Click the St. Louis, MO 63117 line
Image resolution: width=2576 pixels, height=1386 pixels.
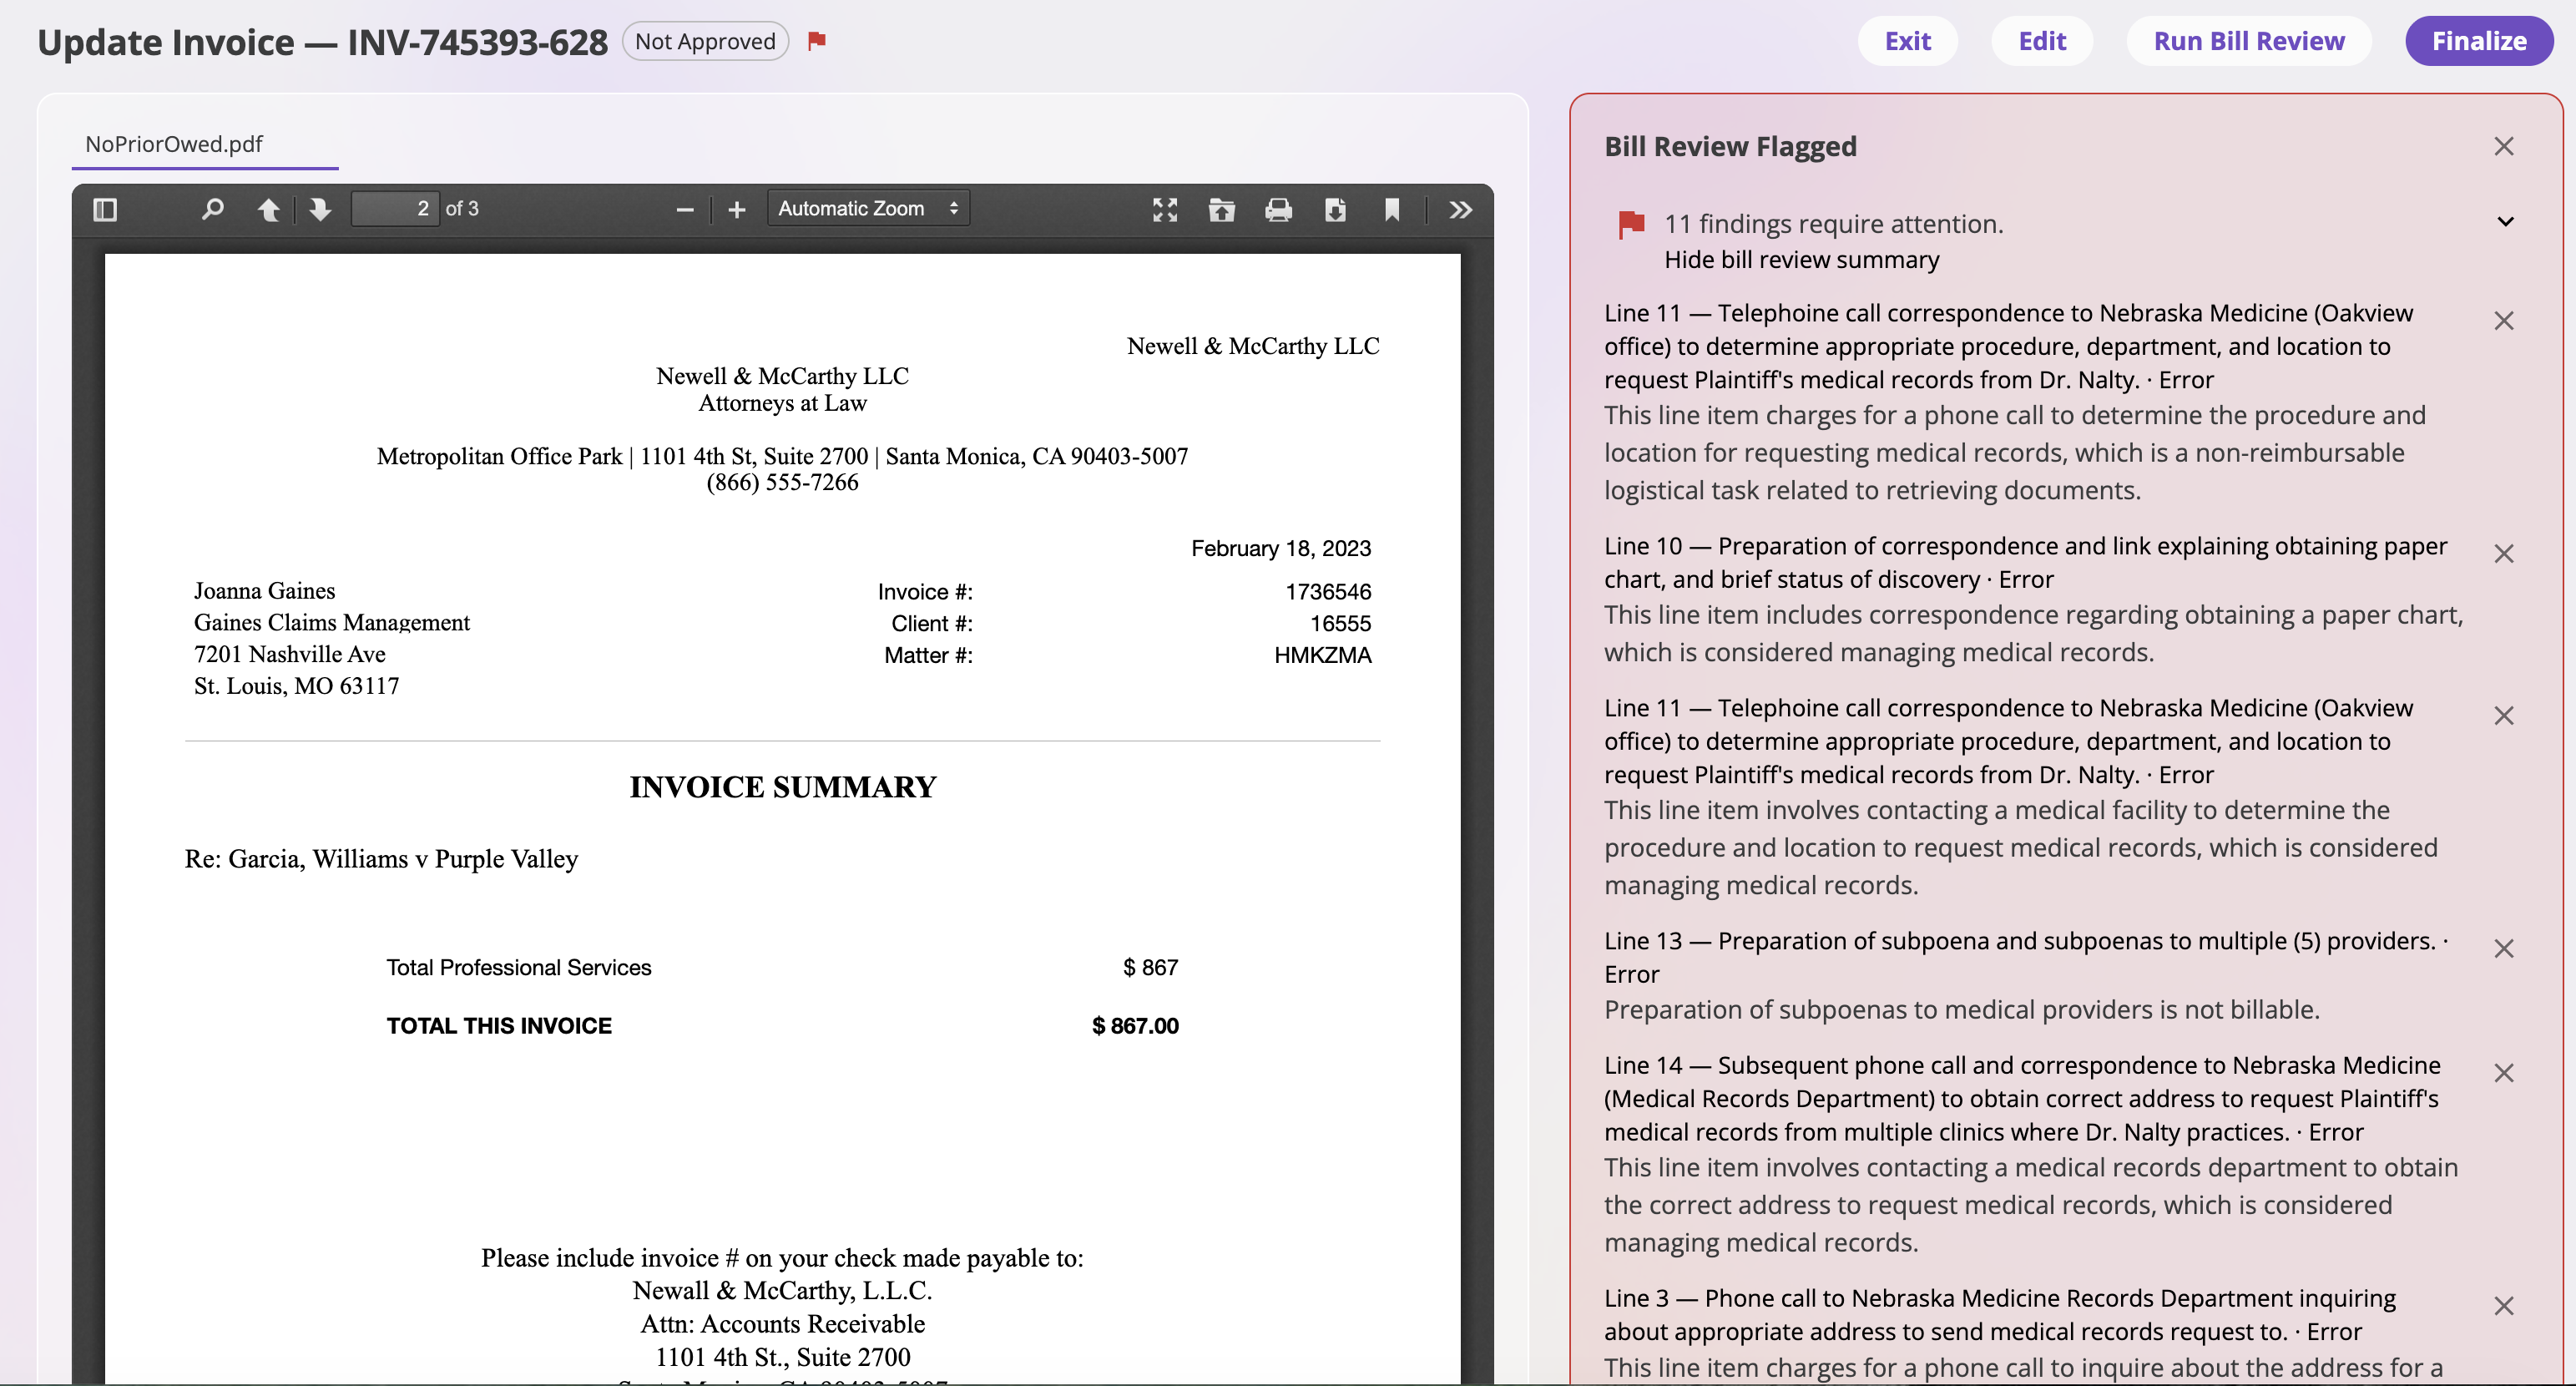tap(296, 686)
